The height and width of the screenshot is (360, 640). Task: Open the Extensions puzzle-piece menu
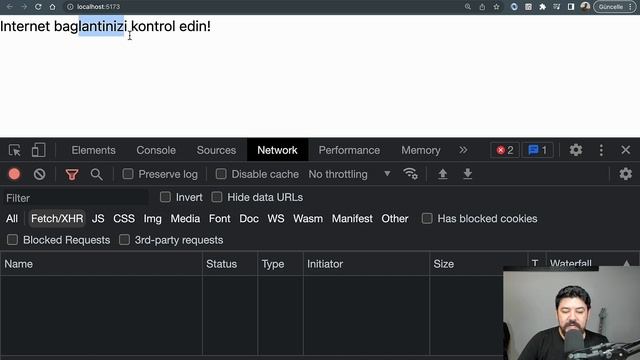pos(542,7)
